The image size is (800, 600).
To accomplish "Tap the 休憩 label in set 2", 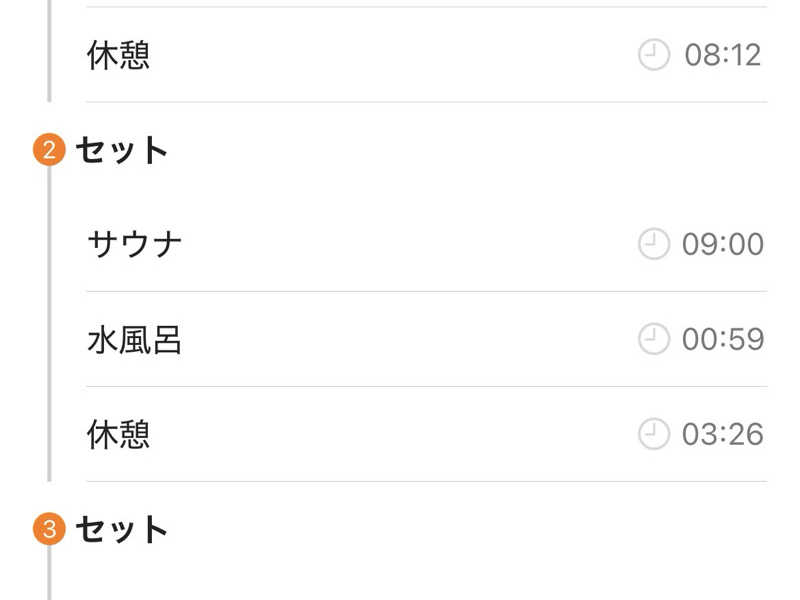I will coord(119,434).
